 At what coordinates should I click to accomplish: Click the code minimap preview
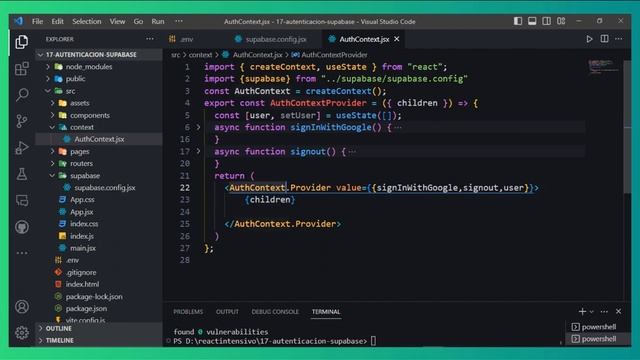(603, 67)
